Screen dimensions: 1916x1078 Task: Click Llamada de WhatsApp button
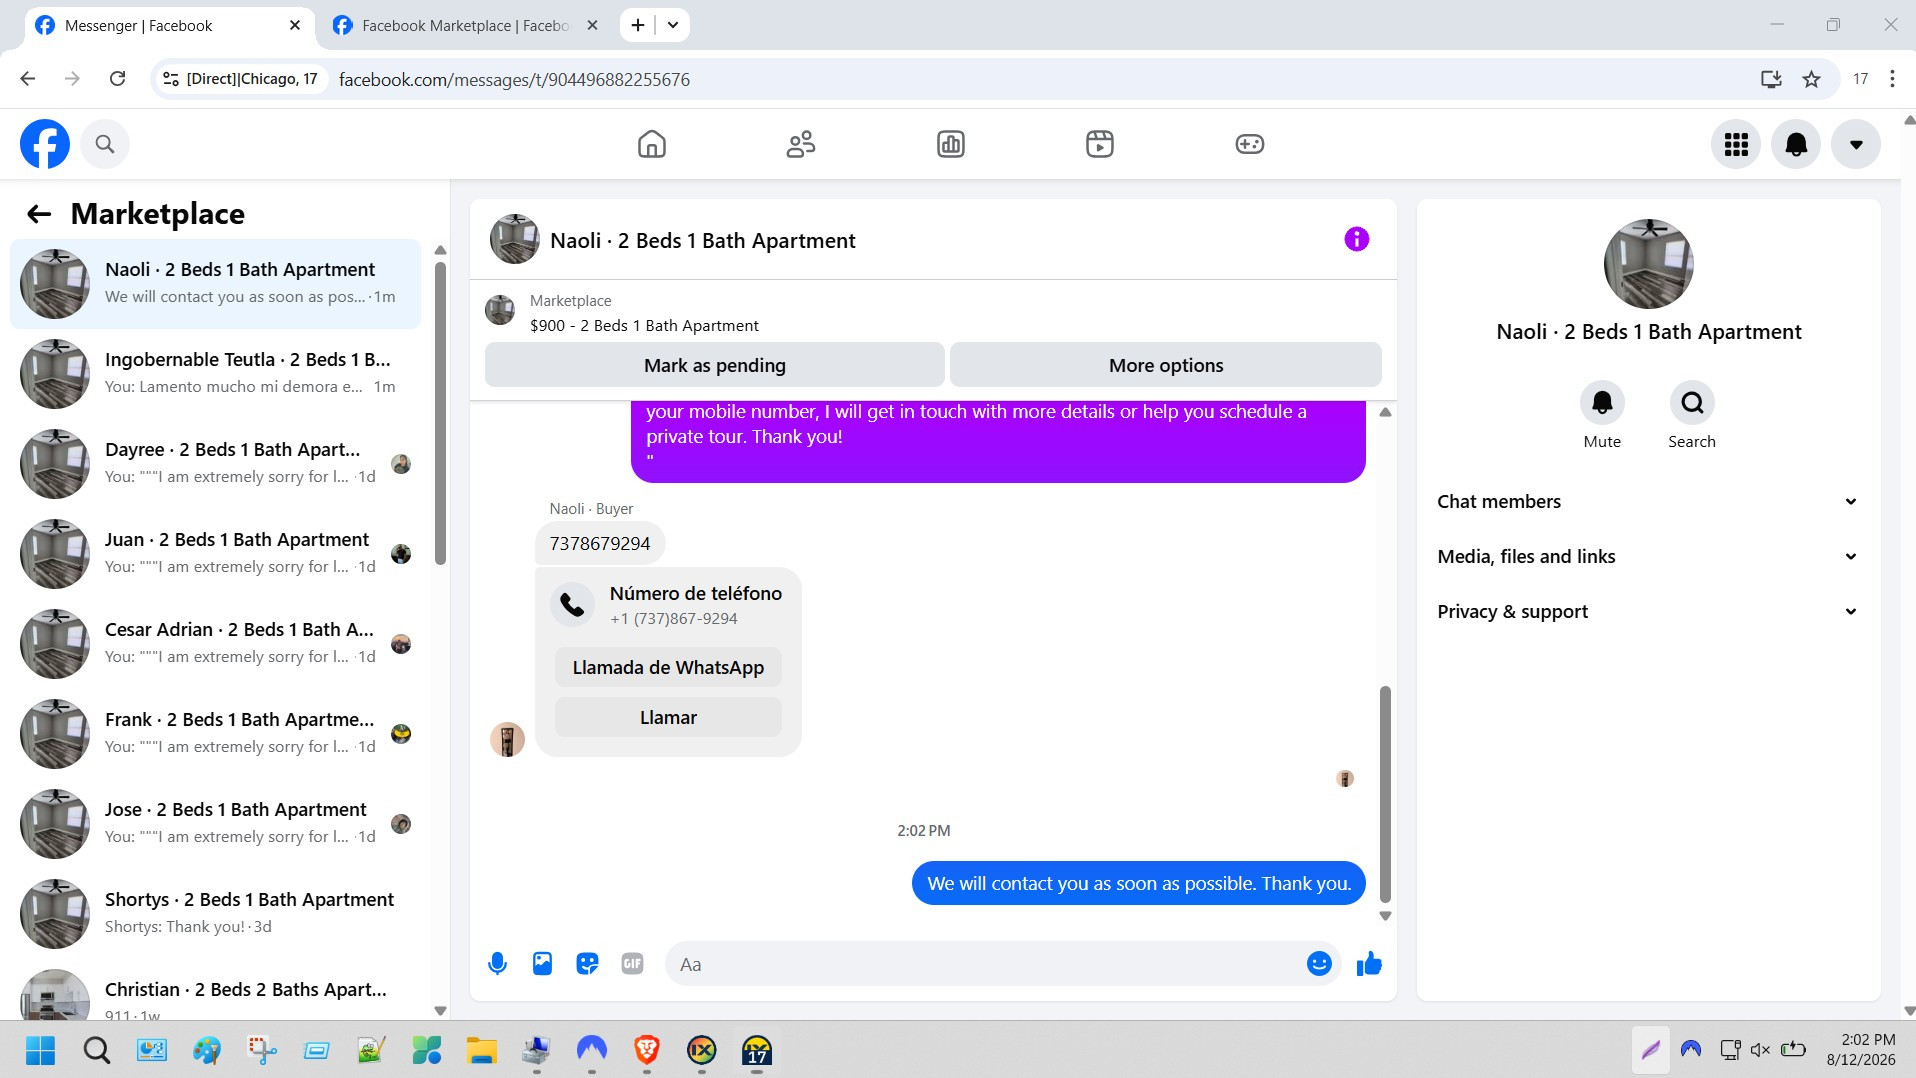[668, 667]
